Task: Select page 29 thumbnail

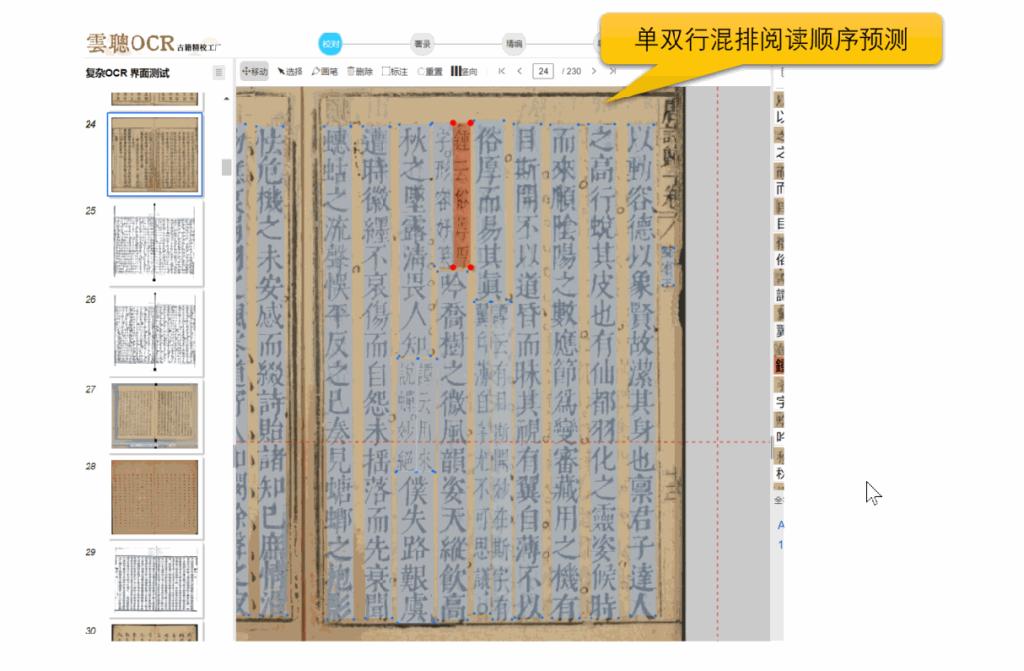Action: click(155, 580)
